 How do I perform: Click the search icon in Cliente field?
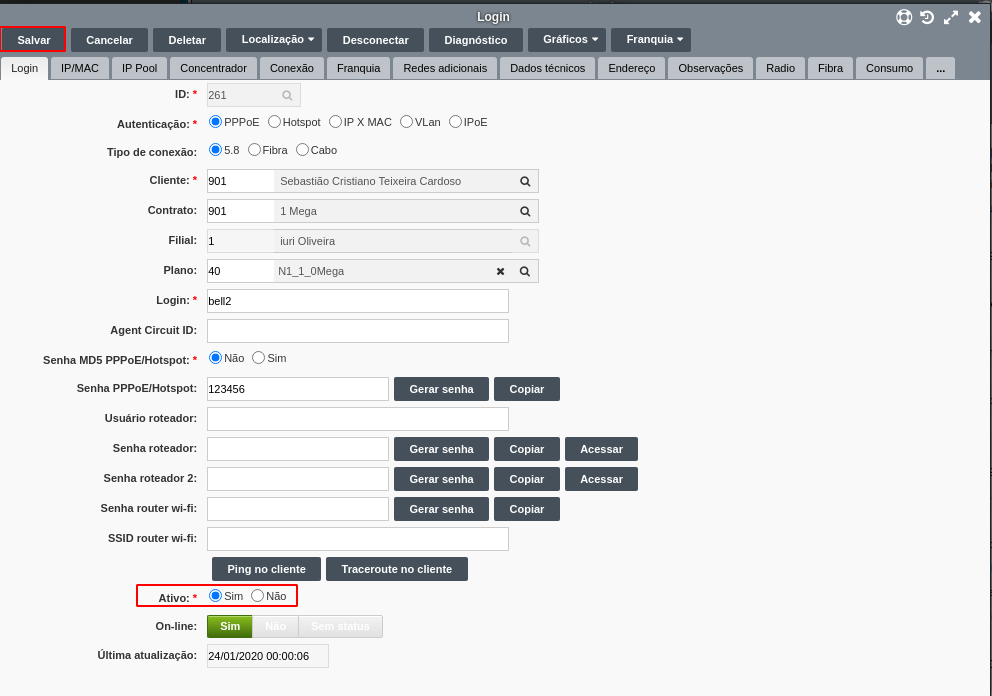525,181
